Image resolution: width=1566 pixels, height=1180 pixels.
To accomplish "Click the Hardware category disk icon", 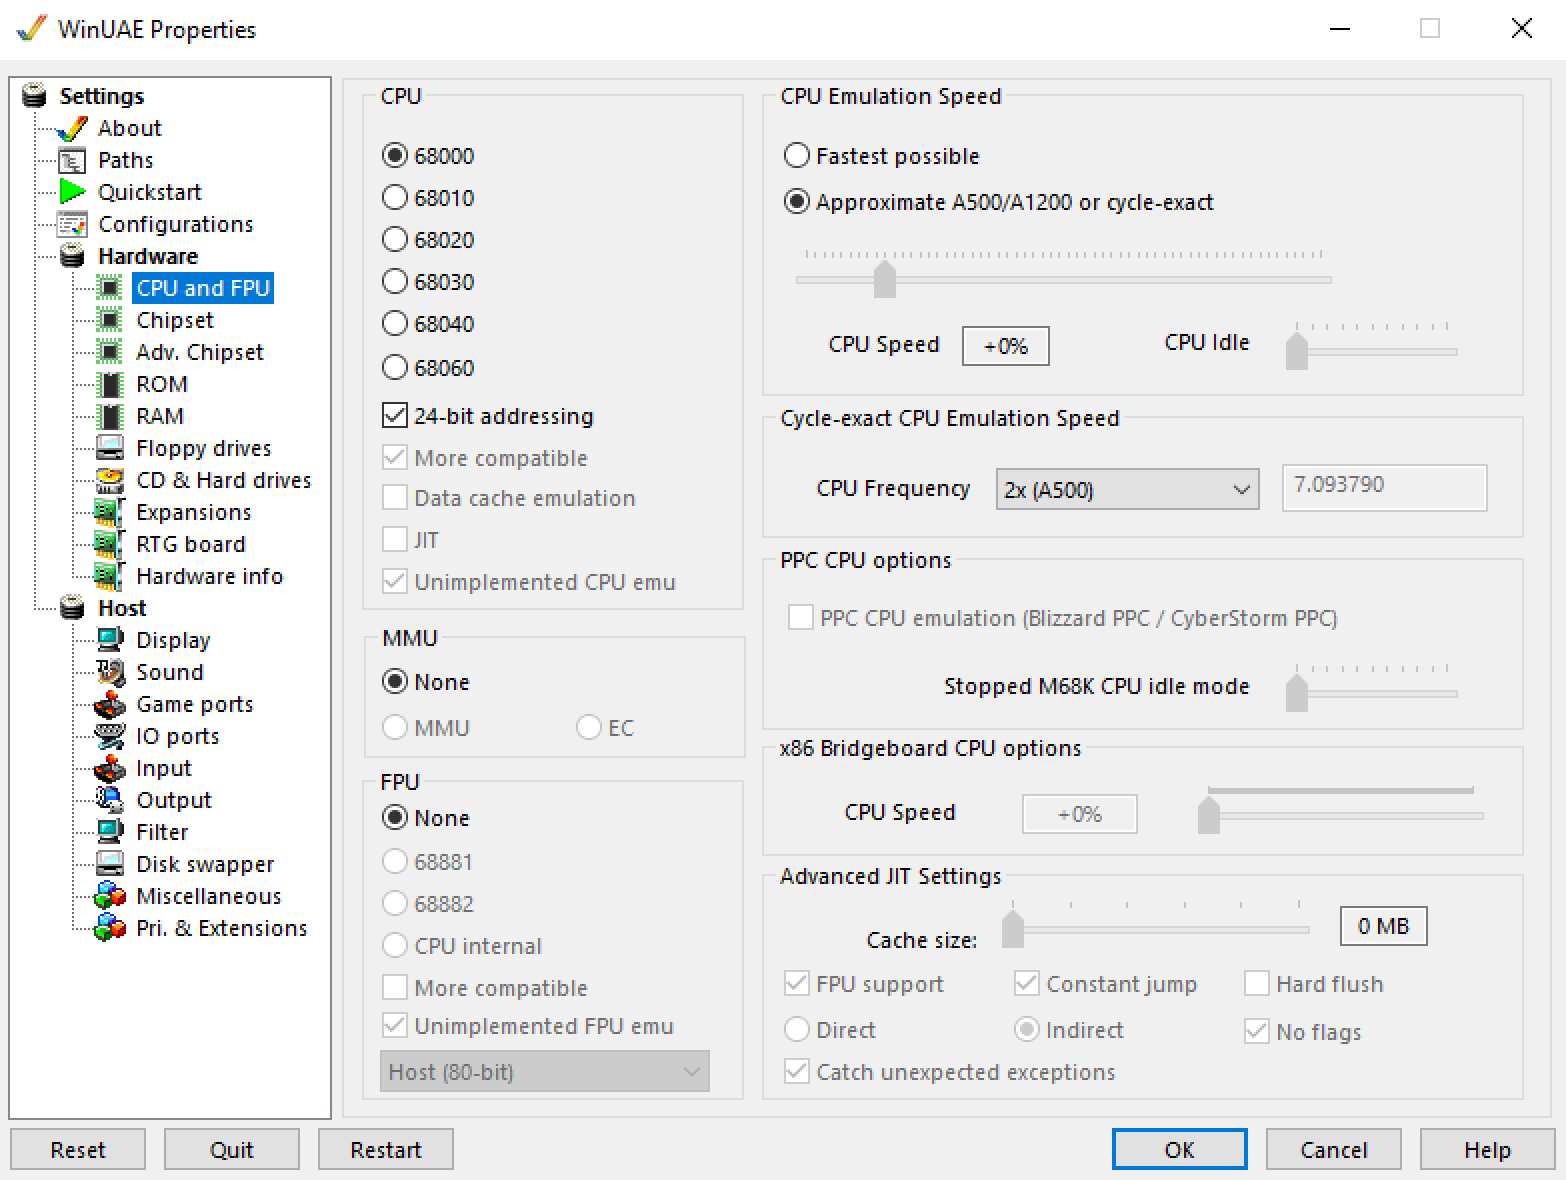I will pos(72,256).
